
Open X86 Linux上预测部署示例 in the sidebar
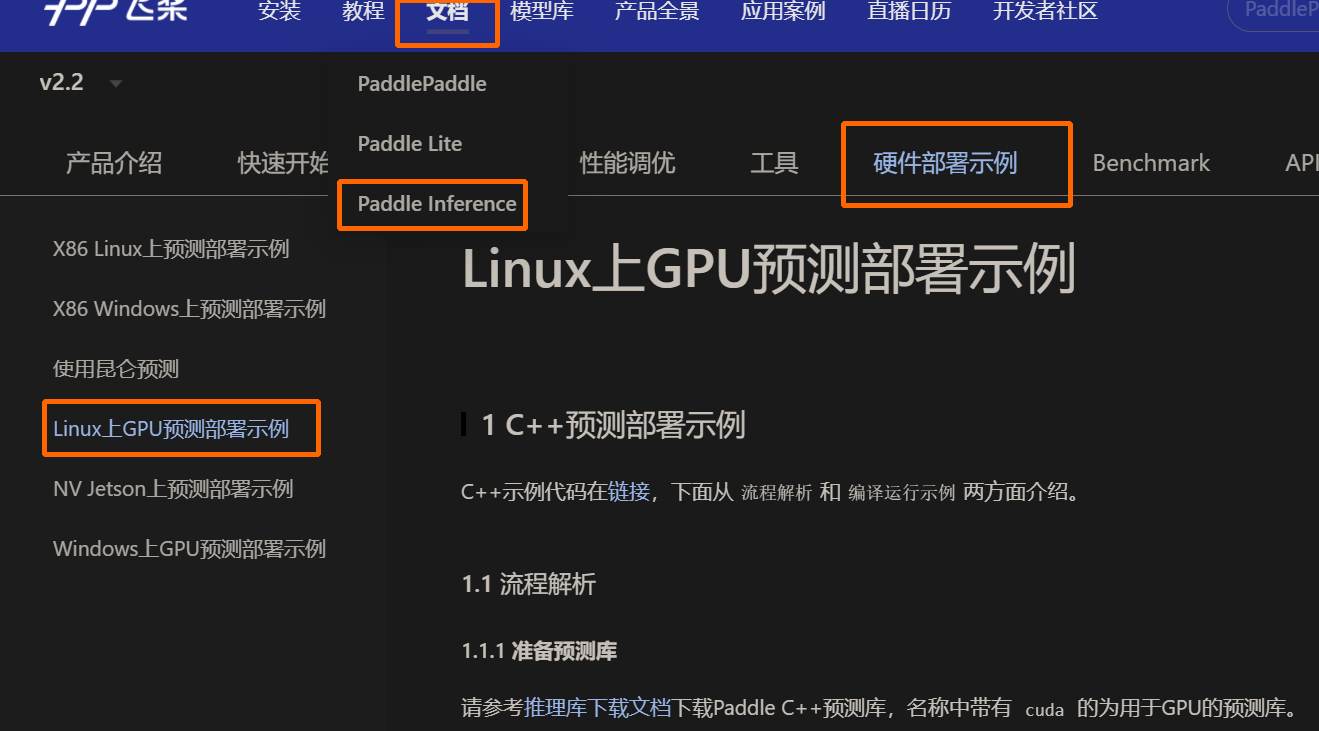[x=170, y=248]
